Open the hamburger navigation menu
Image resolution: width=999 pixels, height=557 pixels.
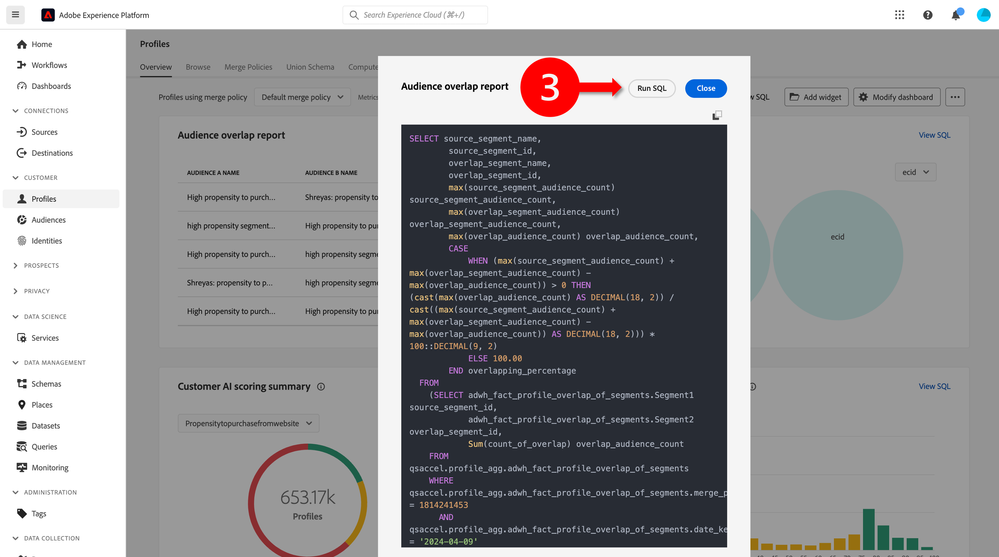point(15,15)
